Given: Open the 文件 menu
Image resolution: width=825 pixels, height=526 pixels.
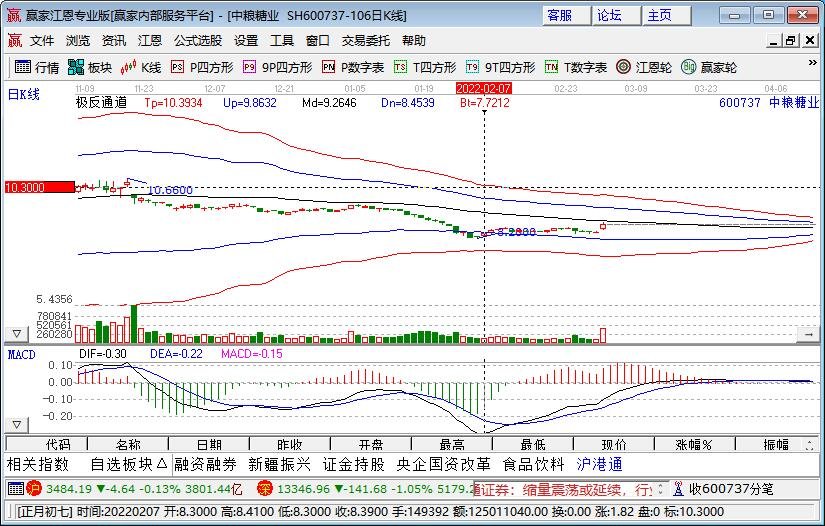Looking at the screenshot, I should click(42, 41).
